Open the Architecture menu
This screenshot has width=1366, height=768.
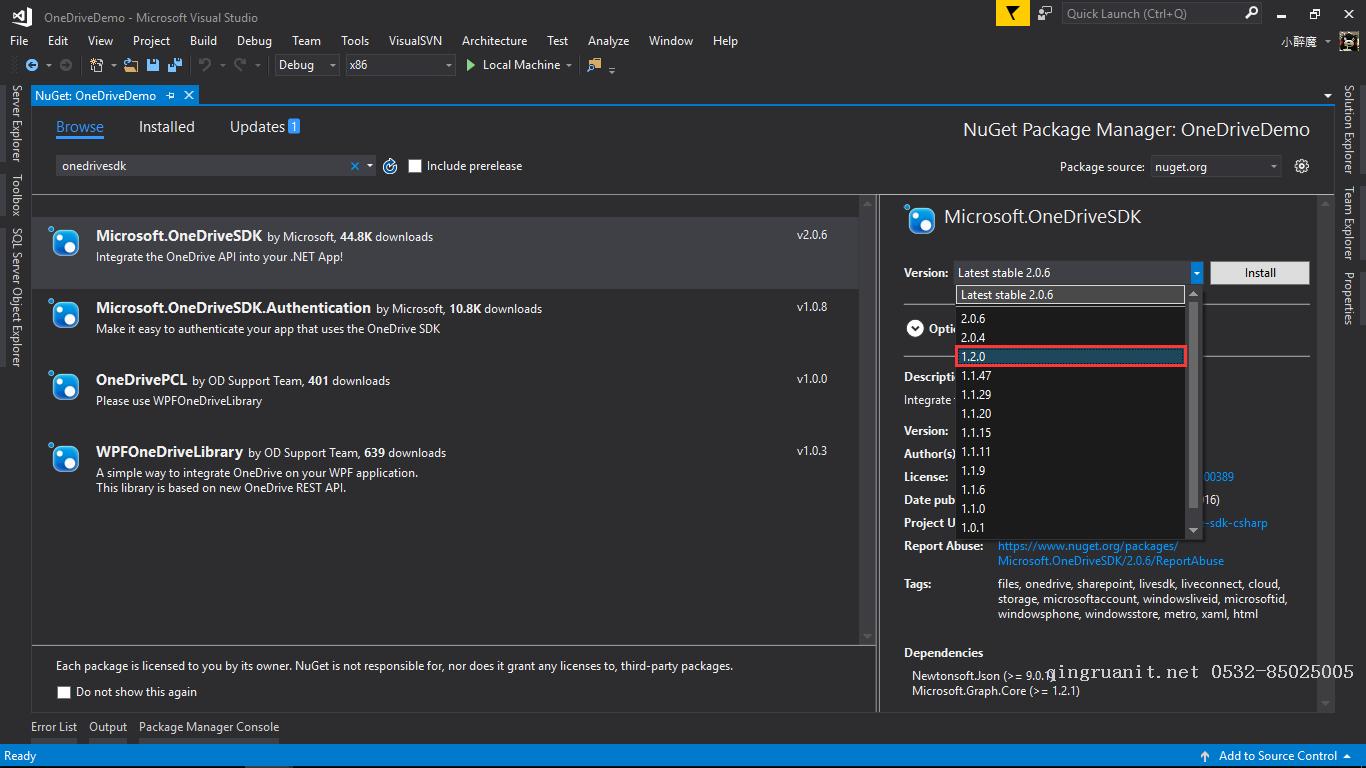[x=494, y=41]
